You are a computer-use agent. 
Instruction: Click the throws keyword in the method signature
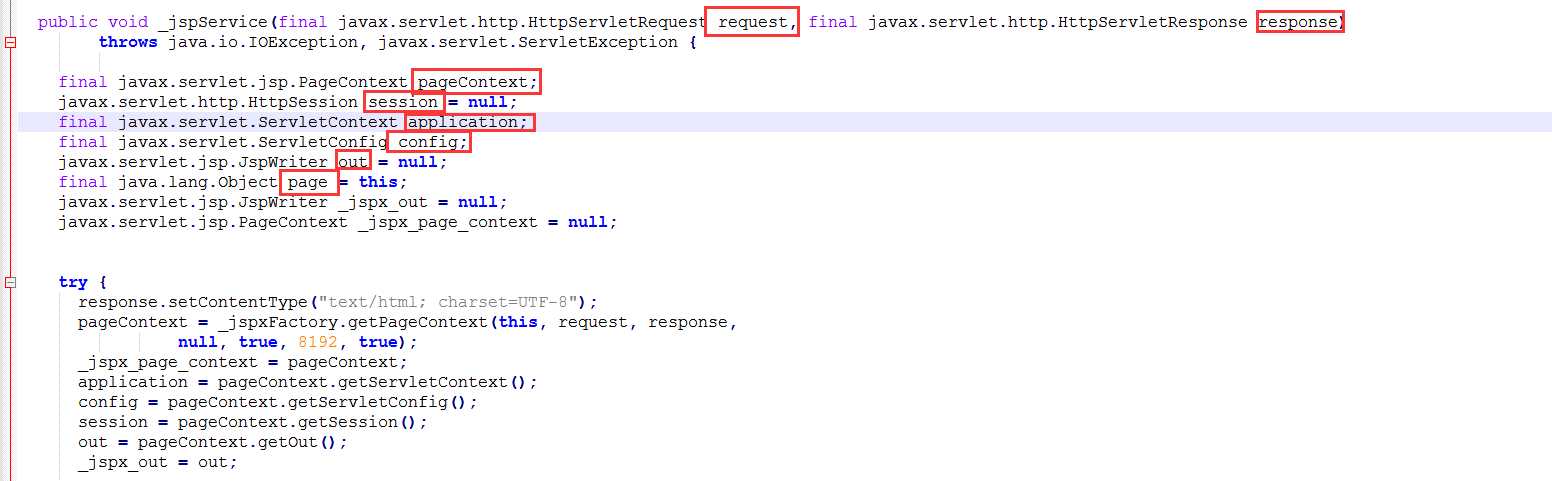point(128,42)
